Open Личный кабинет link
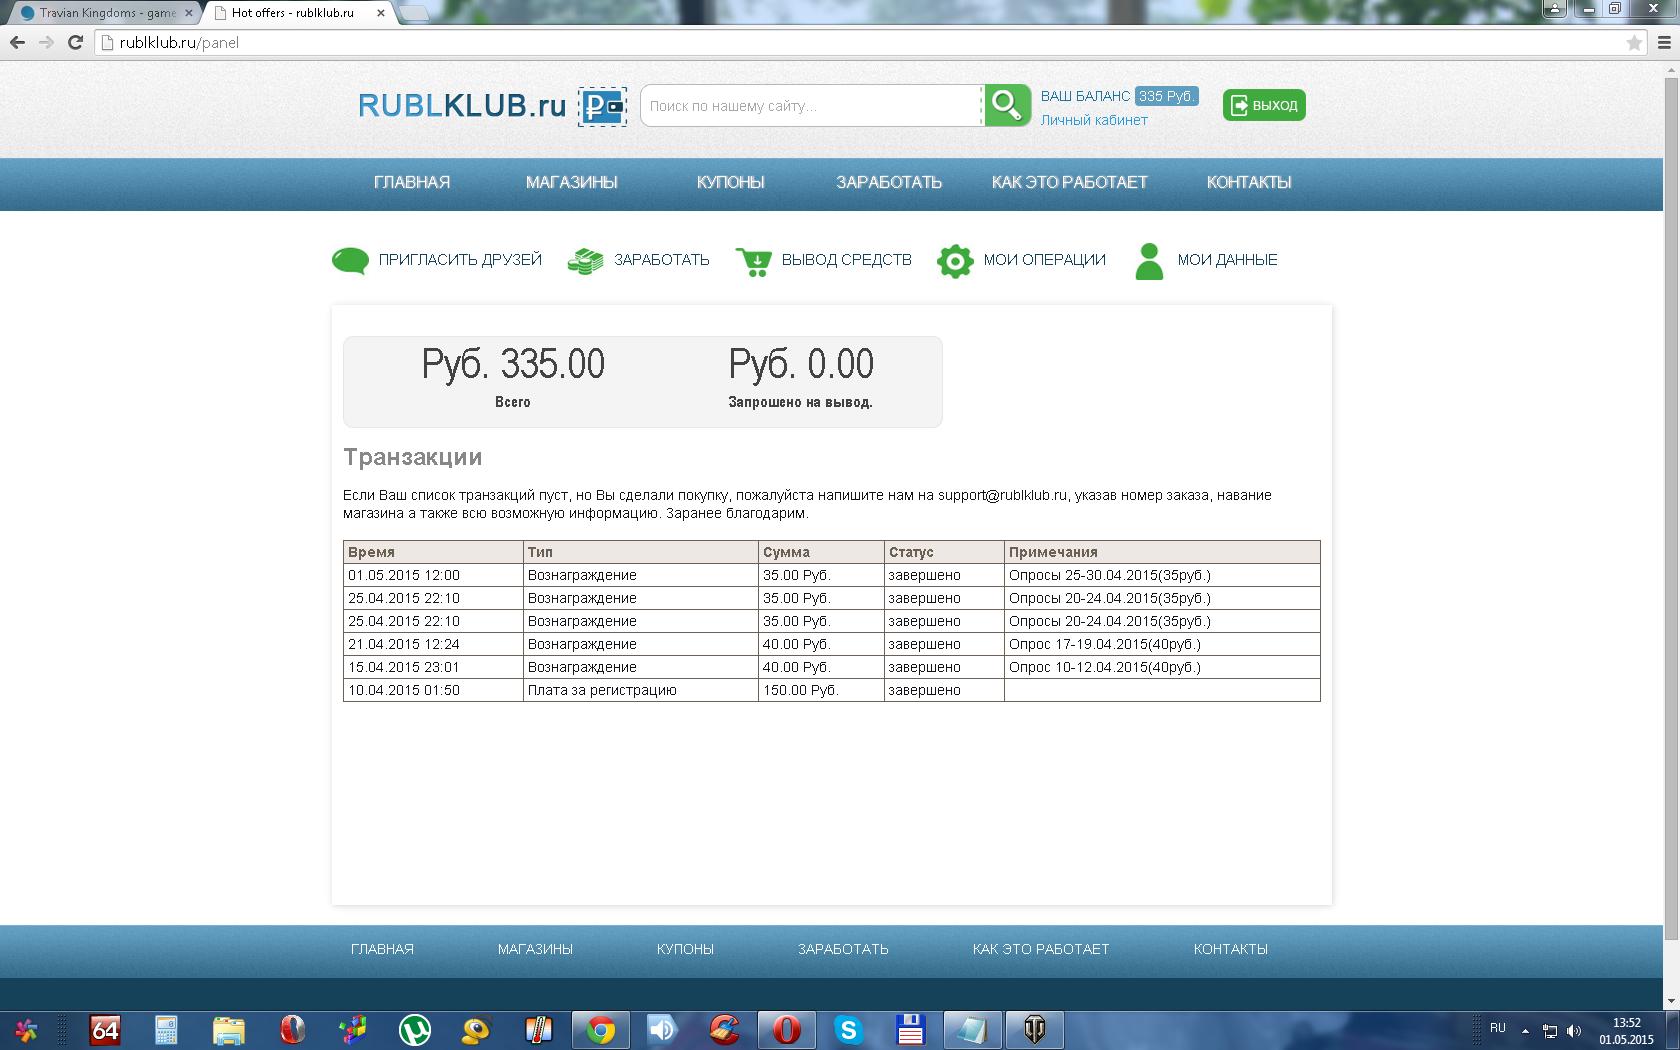 (1094, 120)
